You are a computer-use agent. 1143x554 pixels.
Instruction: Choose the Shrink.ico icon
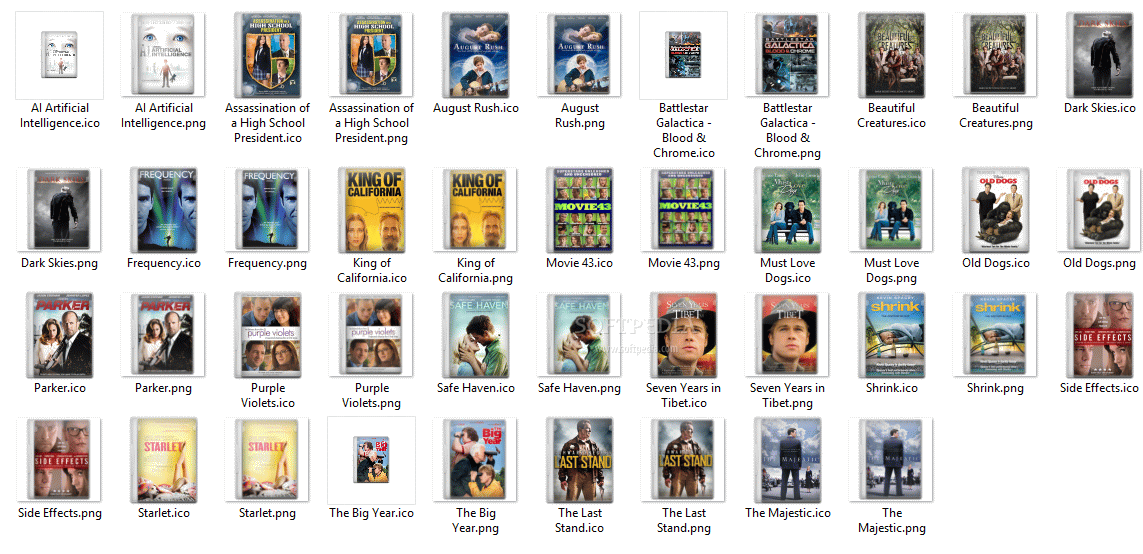coord(892,335)
